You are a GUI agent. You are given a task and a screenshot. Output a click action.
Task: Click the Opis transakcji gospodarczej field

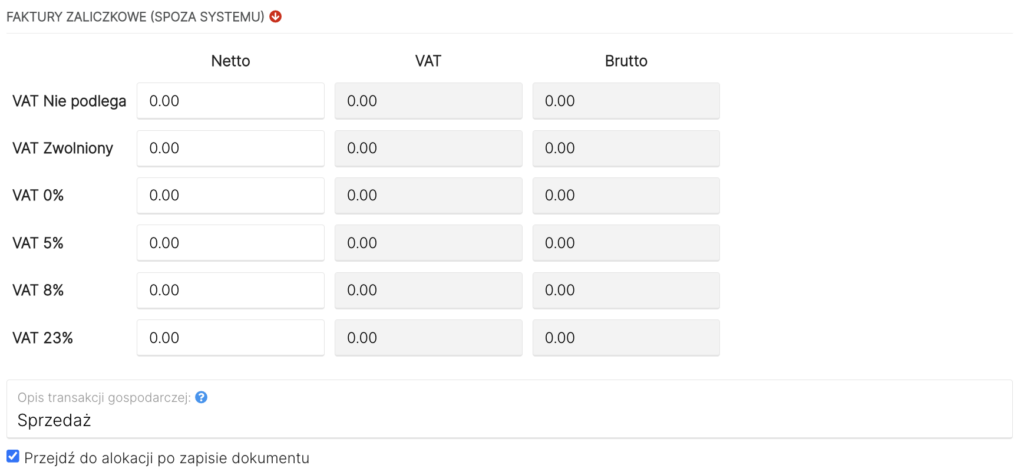[510, 420]
